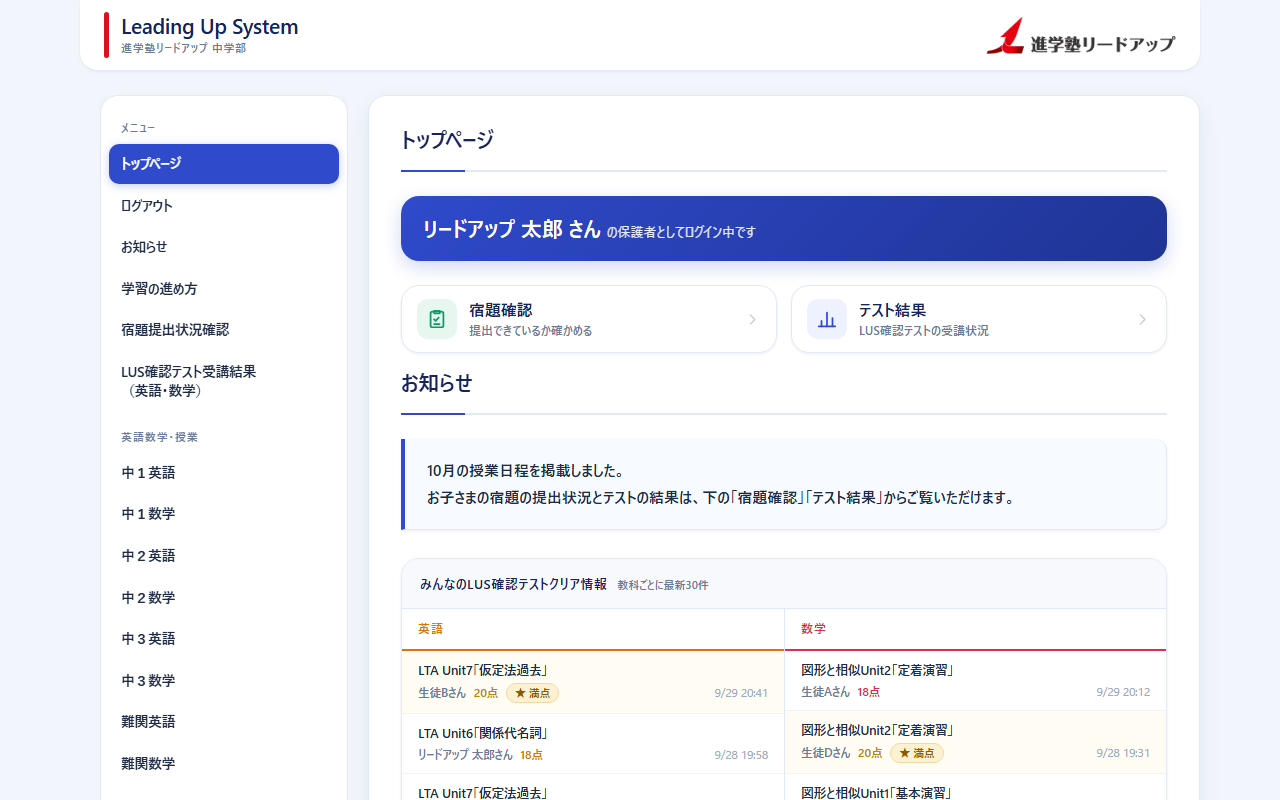
Task: Open 中２数学 class page
Action: tap(224, 598)
